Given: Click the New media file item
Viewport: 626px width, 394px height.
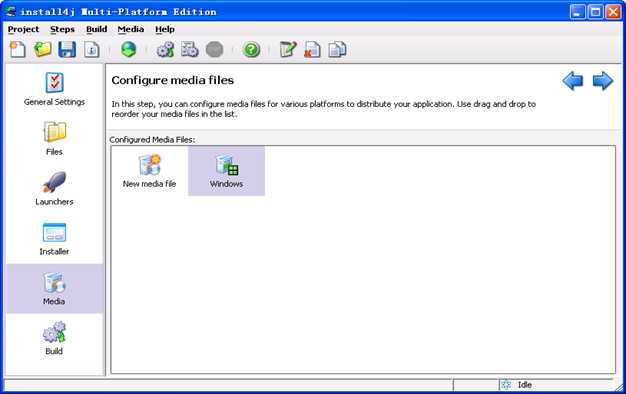Looking at the screenshot, I should [x=149, y=171].
